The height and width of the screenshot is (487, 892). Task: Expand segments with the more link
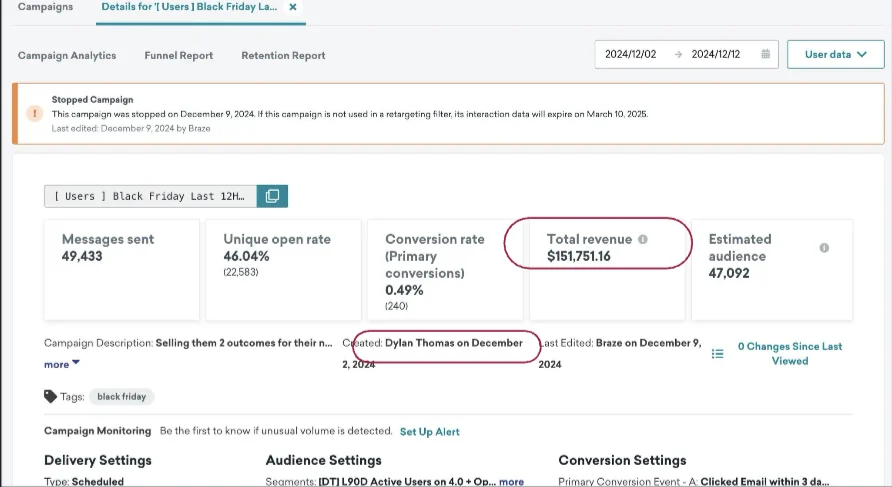511,481
